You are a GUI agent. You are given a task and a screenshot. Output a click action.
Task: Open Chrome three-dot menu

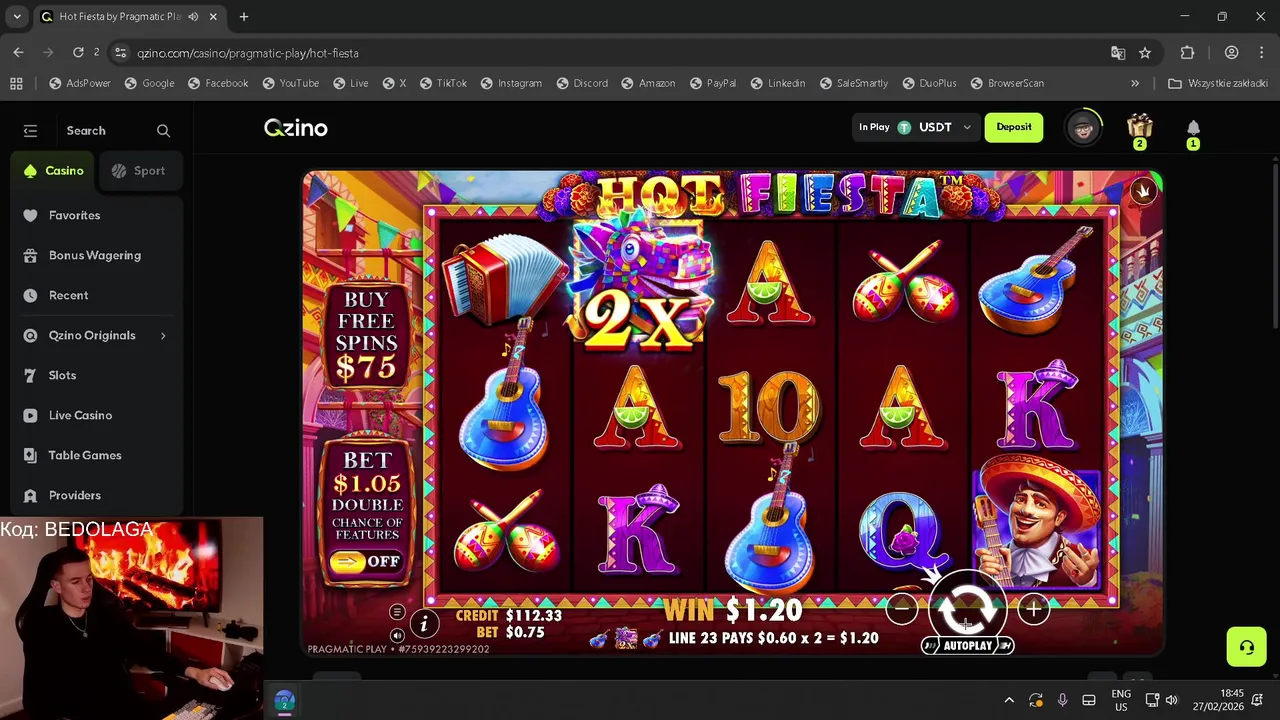(x=1260, y=53)
